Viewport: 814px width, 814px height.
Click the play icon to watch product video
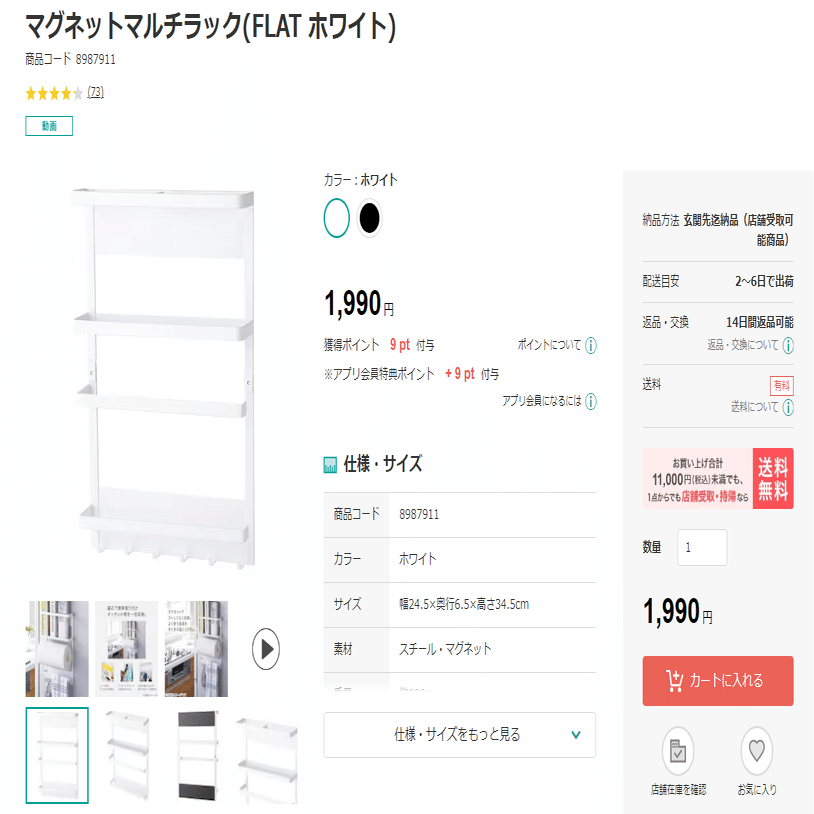tap(265, 649)
